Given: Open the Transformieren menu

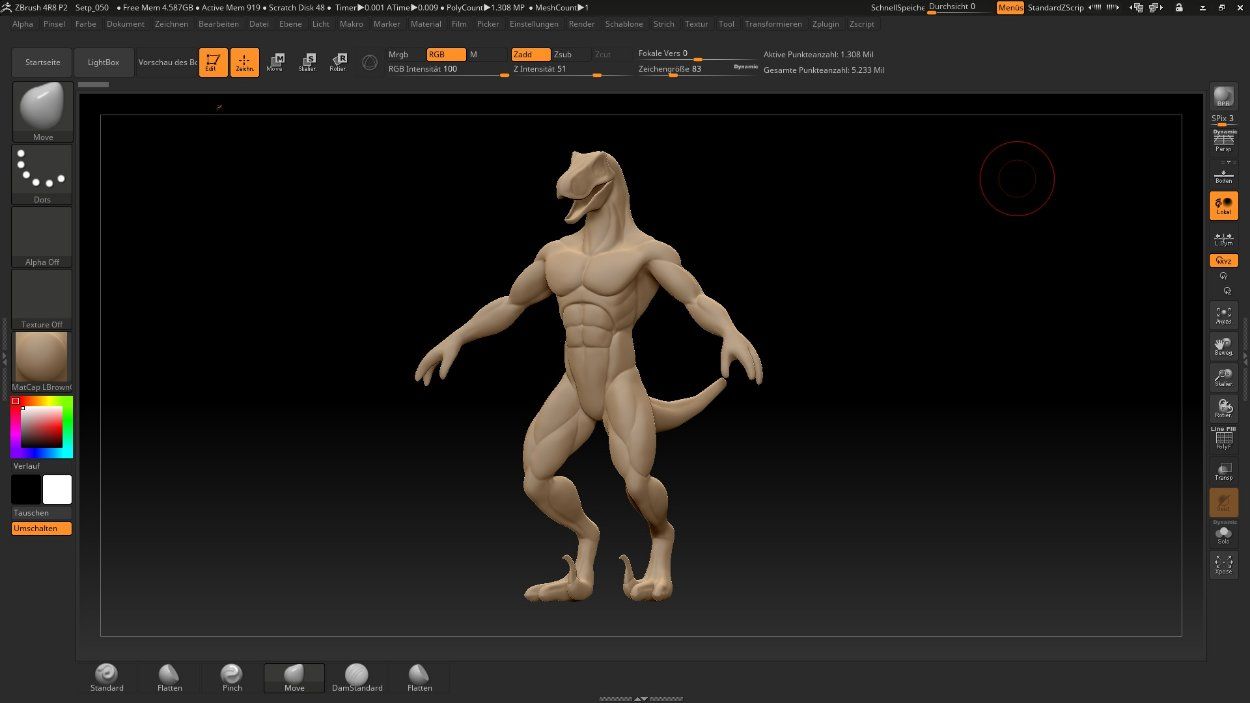Looking at the screenshot, I should point(773,24).
